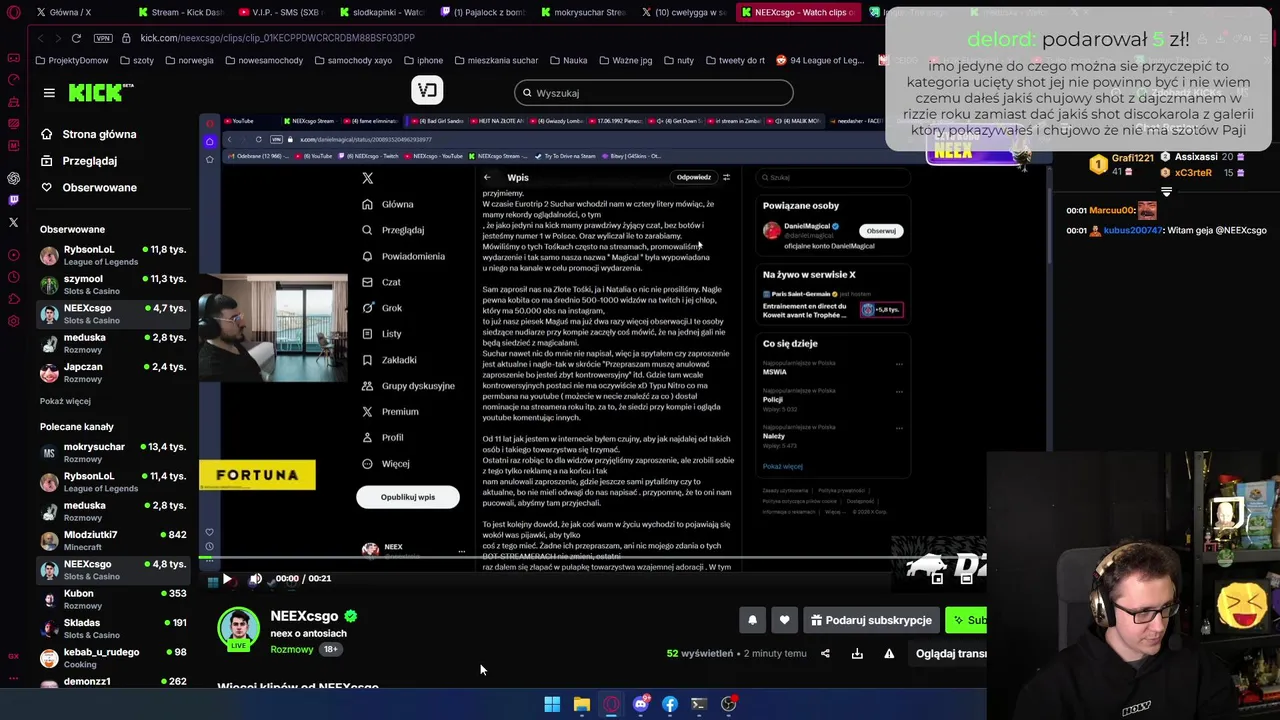Switch to the Stream - Kick Dashboard tab
The width and height of the screenshot is (1280, 720).
(x=180, y=12)
